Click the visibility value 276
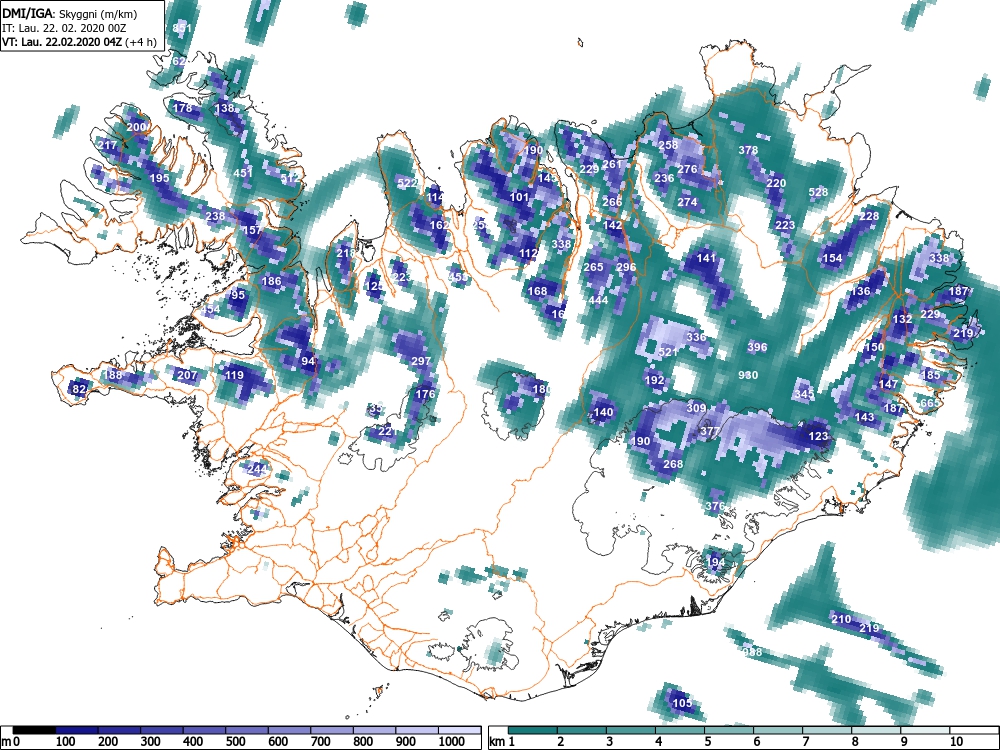Viewport: 1000px width, 750px height. click(688, 169)
